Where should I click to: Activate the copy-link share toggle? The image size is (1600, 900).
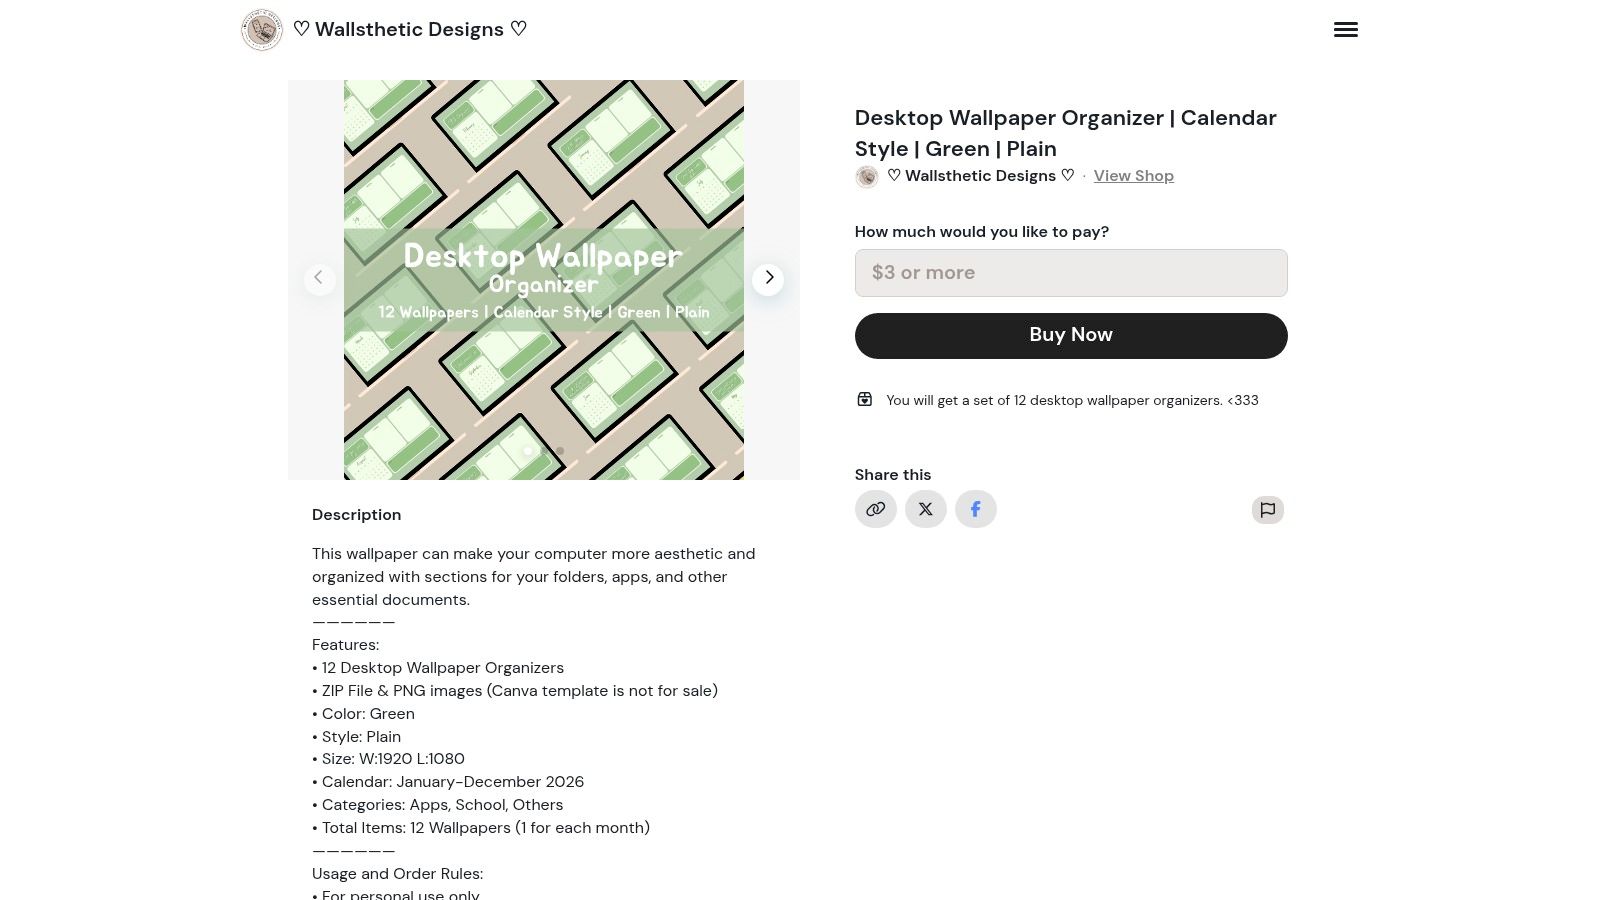[875, 509]
